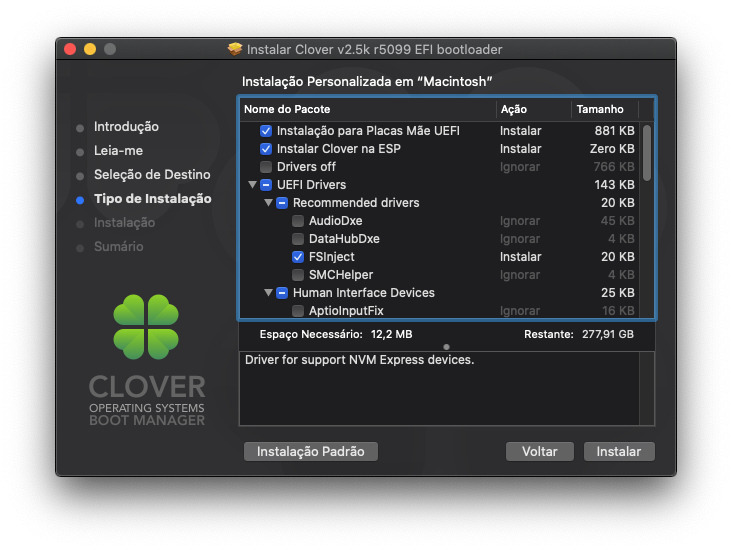Select the Sumário step
The image size is (732, 550).
click(119, 247)
